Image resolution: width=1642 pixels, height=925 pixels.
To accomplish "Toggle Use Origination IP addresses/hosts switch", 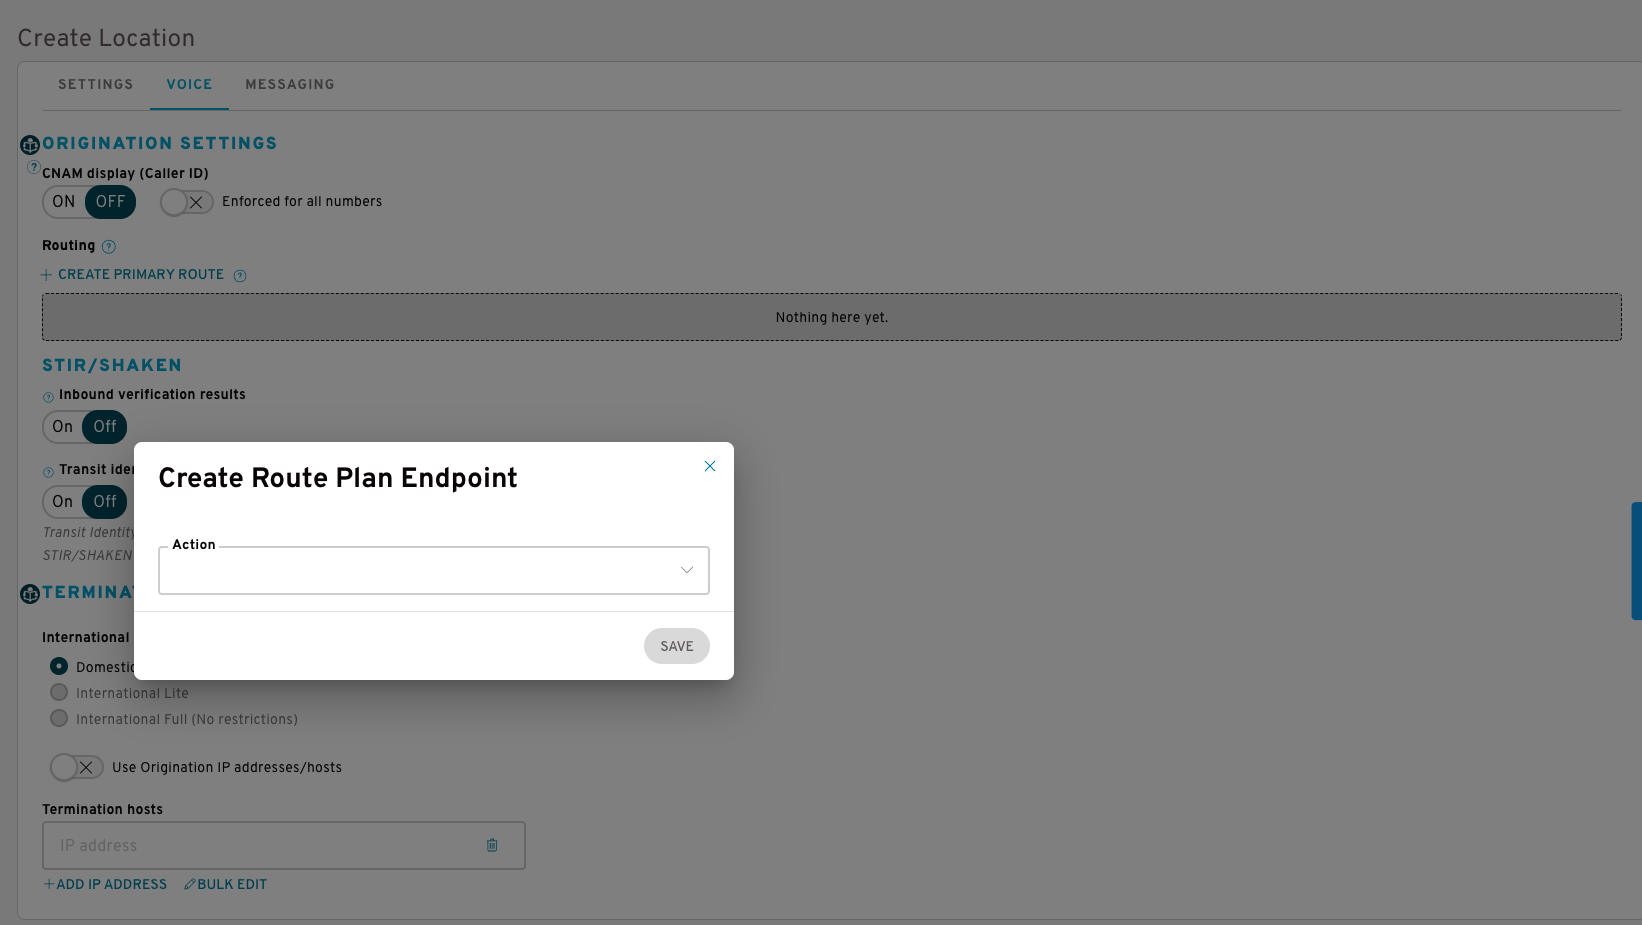I will point(77,767).
